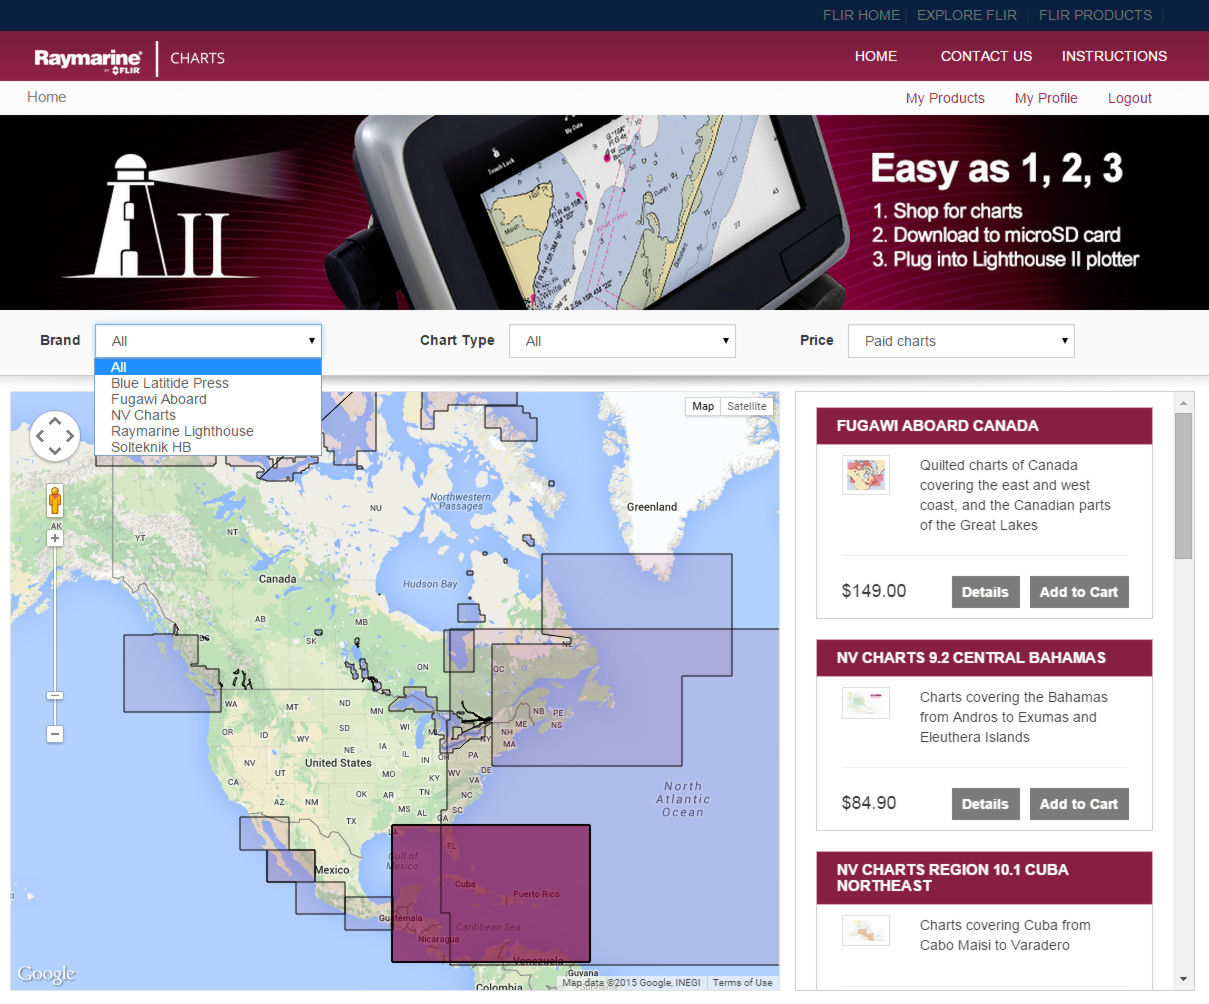Pan the map right with the arrow

pos(70,436)
